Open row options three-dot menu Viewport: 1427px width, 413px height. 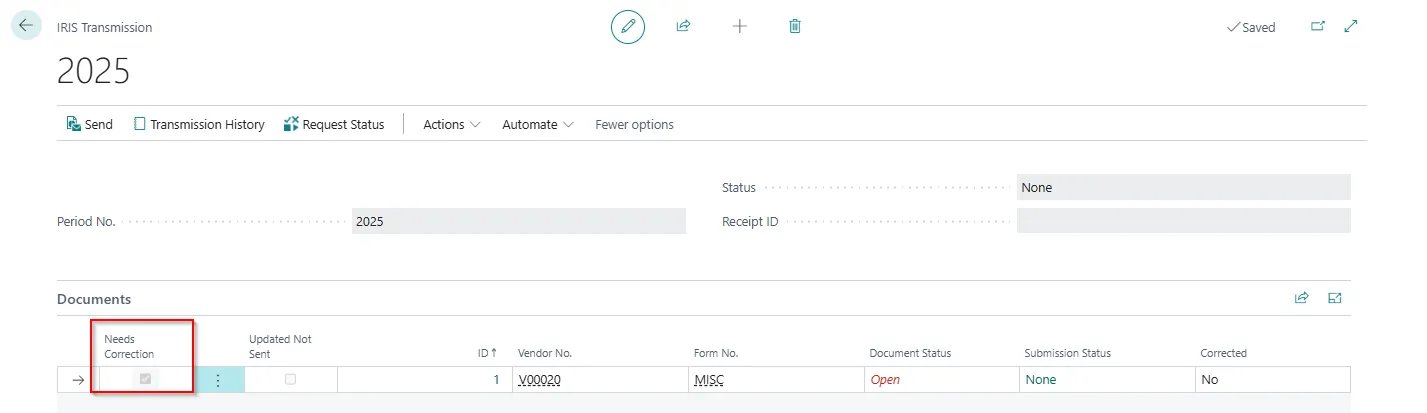click(x=218, y=380)
